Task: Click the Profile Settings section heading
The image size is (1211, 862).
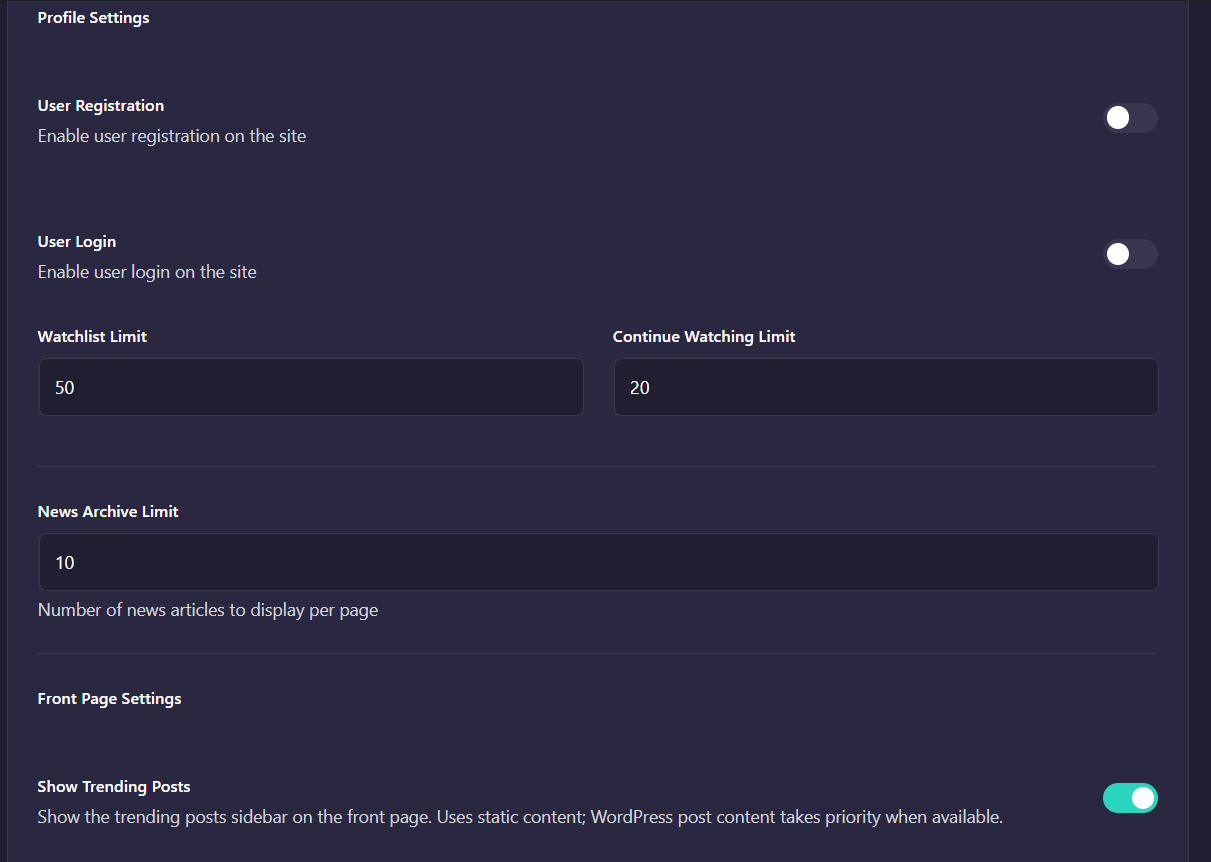Action: click(x=93, y=17)
